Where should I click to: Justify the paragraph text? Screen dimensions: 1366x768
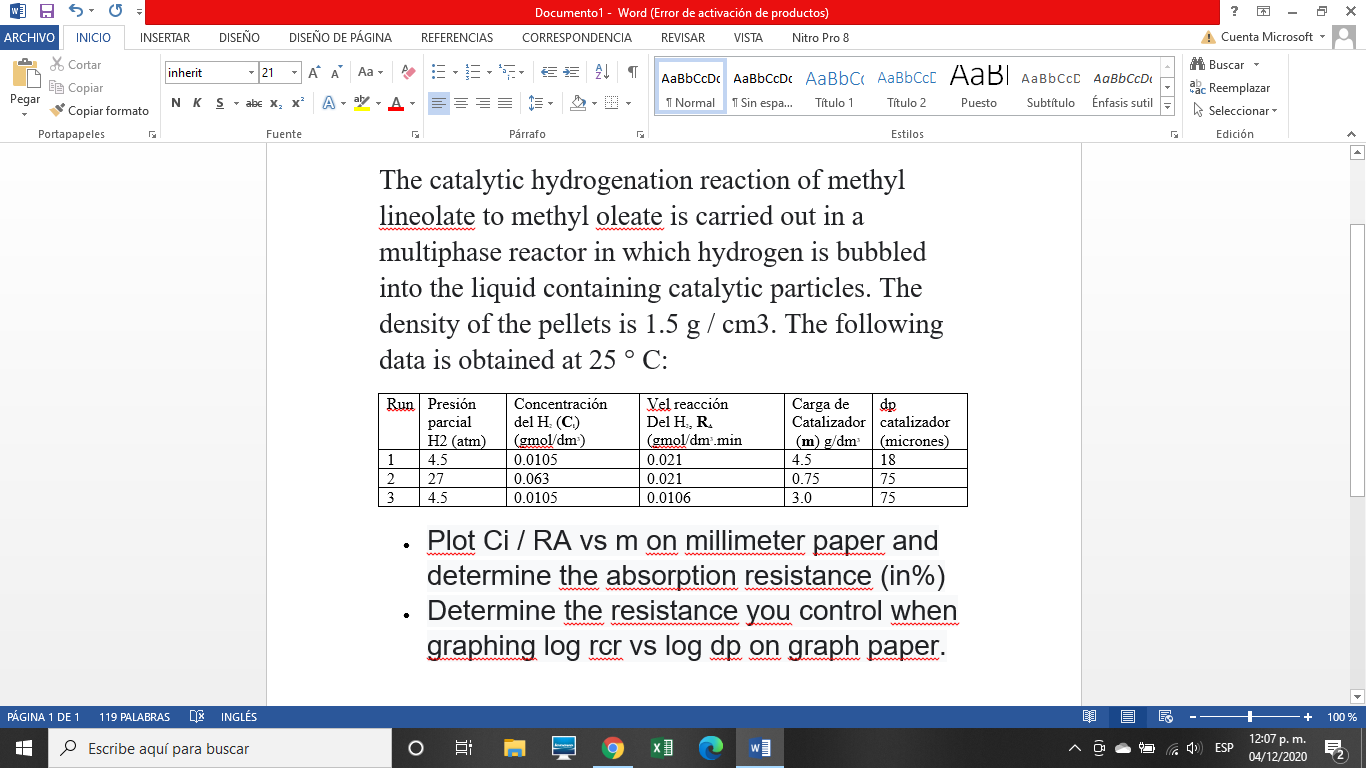[x=505, y=103]
